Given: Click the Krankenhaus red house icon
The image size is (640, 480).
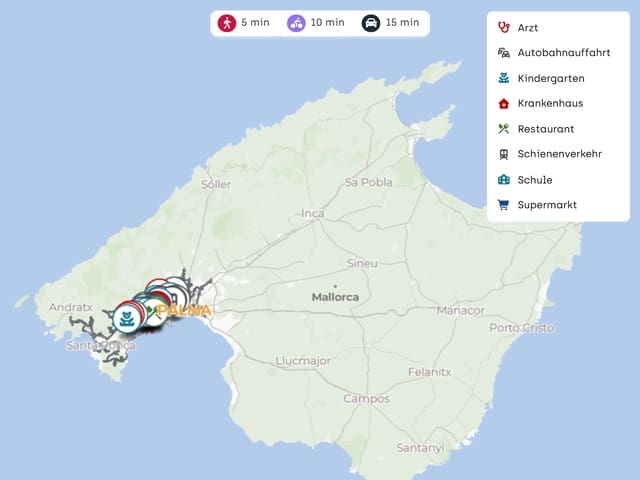Looking at the screenshot, I should click(504, 103).
